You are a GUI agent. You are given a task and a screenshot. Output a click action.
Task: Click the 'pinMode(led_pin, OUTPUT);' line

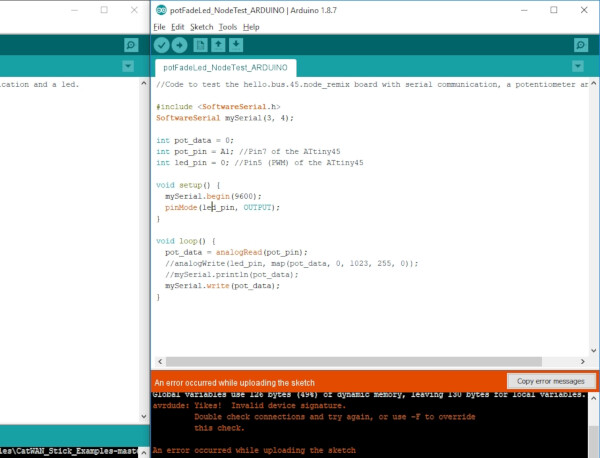point(222,207)
